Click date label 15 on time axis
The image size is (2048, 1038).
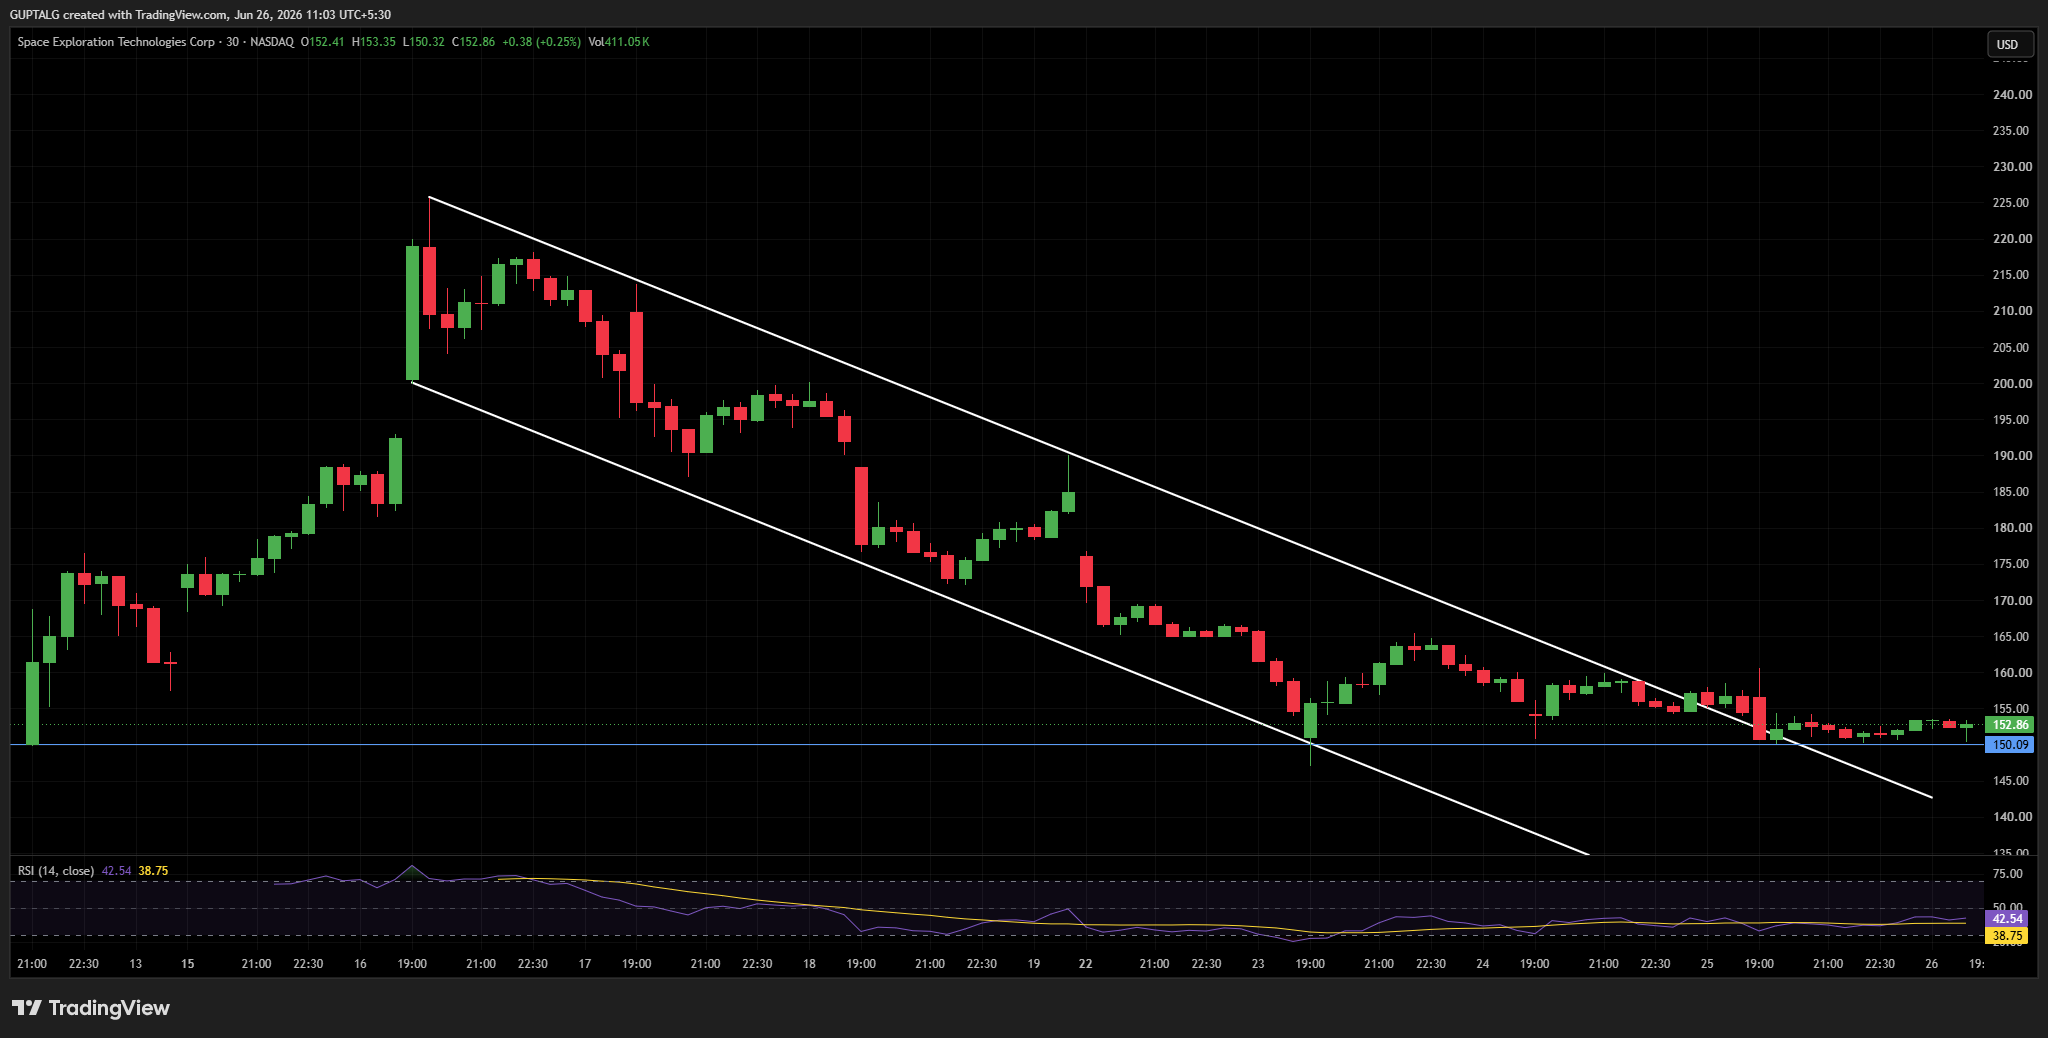coord(188,964)
